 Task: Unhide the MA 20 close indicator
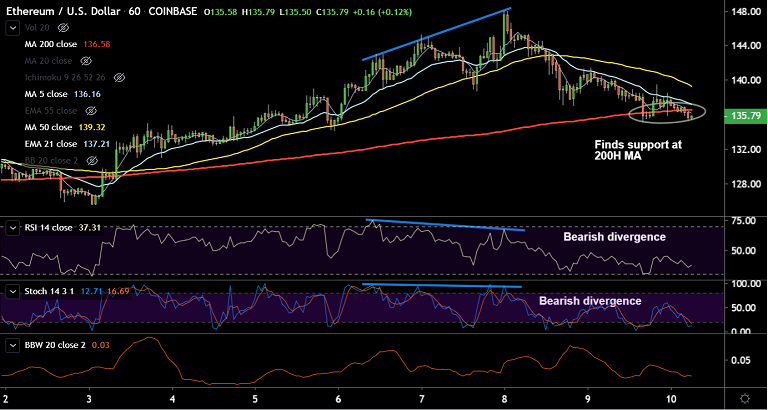[x=86, y=61]
